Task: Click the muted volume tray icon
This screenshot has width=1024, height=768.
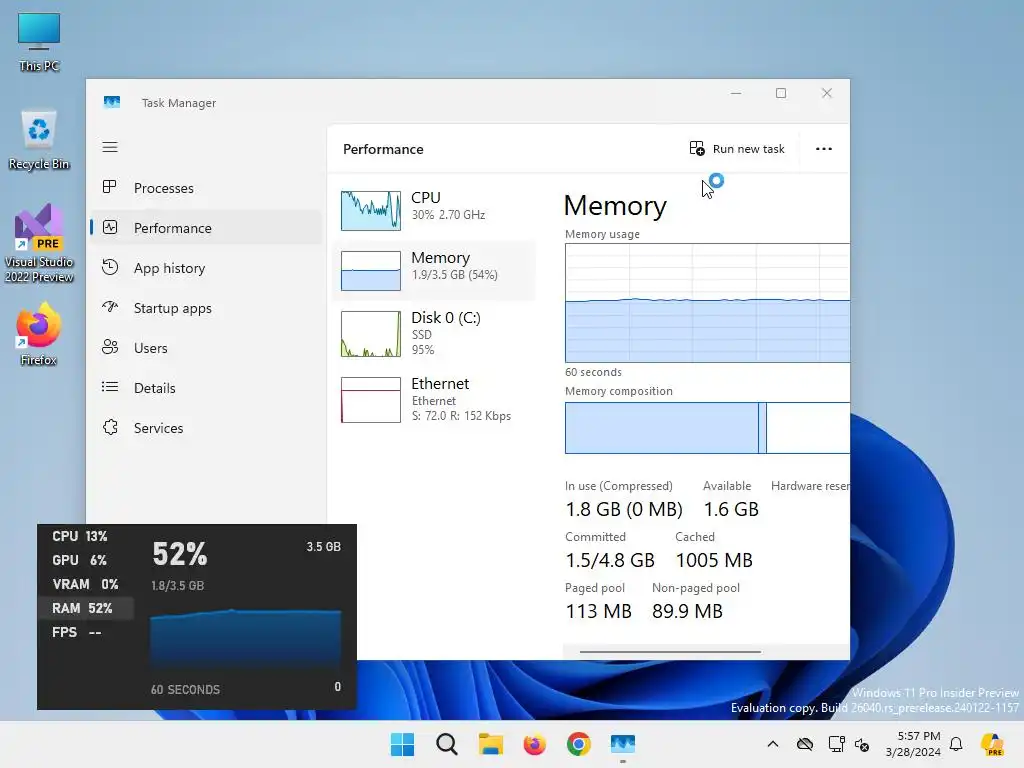Action: [x=862, y=744]
